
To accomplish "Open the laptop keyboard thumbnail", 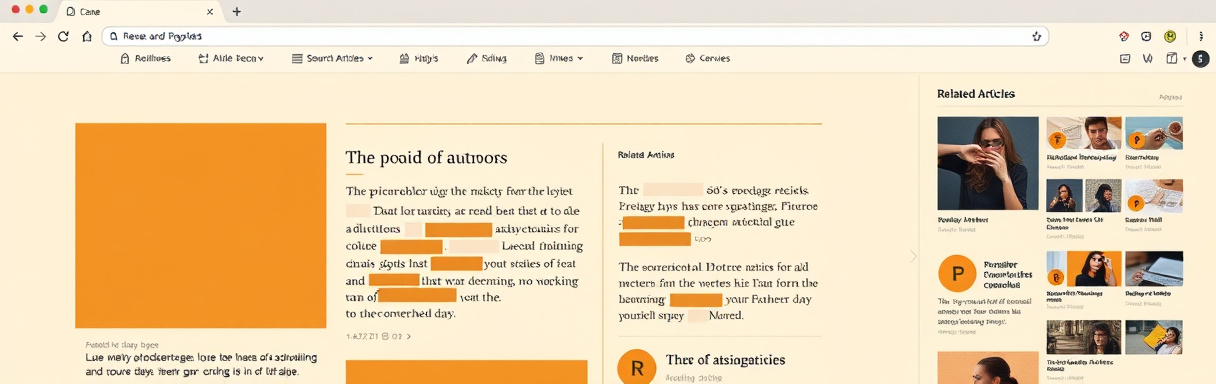I will tap(1154, 268).
